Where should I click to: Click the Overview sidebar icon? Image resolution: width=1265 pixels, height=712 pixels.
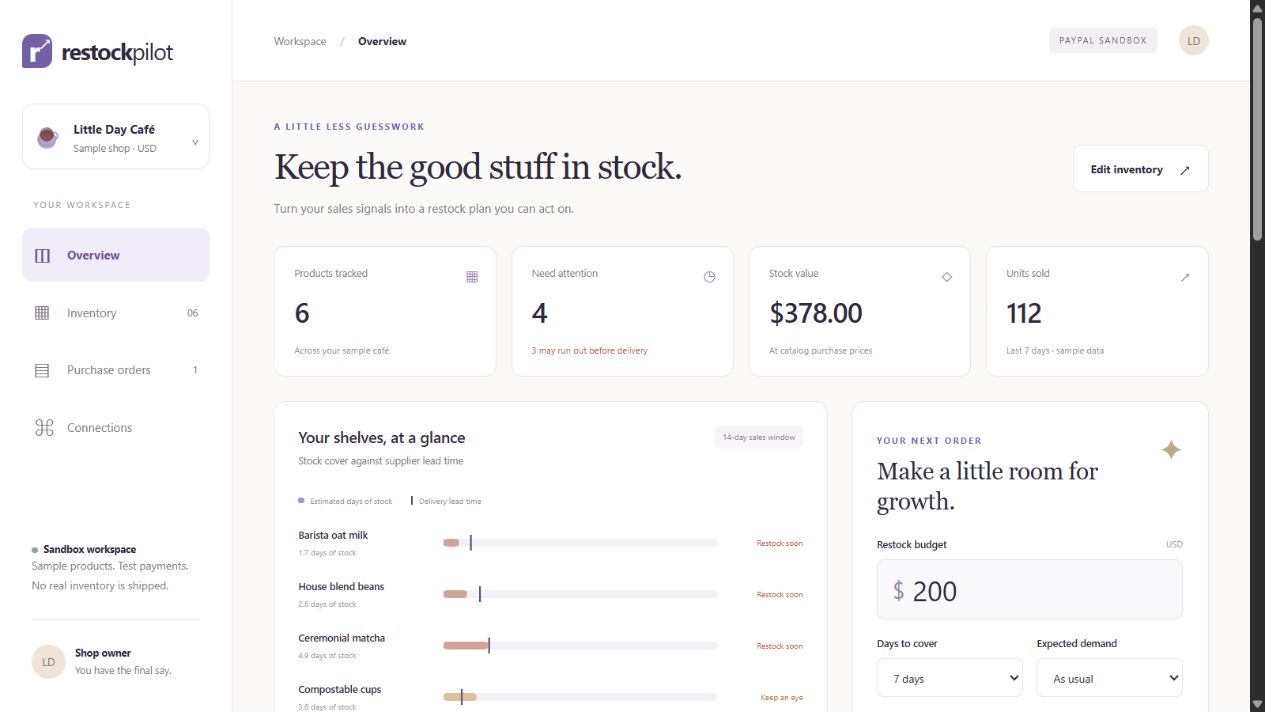pyautogui.click(x=42, y=255)
